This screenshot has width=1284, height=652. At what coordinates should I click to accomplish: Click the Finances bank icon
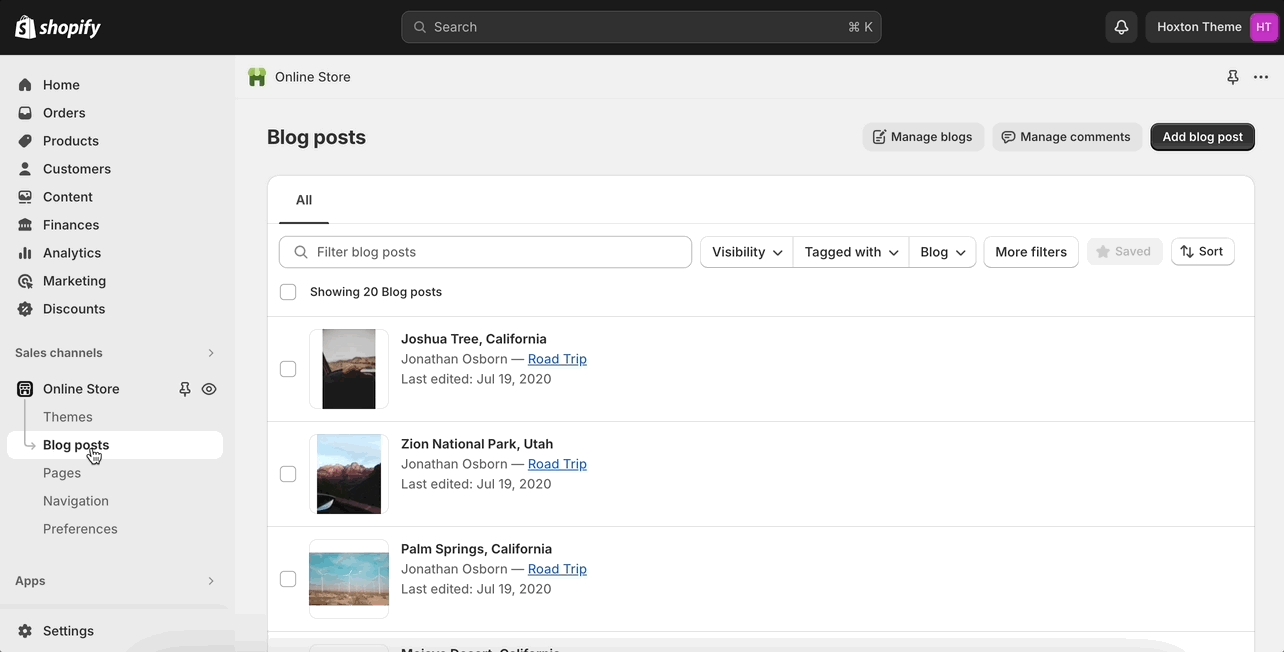click(x=25, y=225)
